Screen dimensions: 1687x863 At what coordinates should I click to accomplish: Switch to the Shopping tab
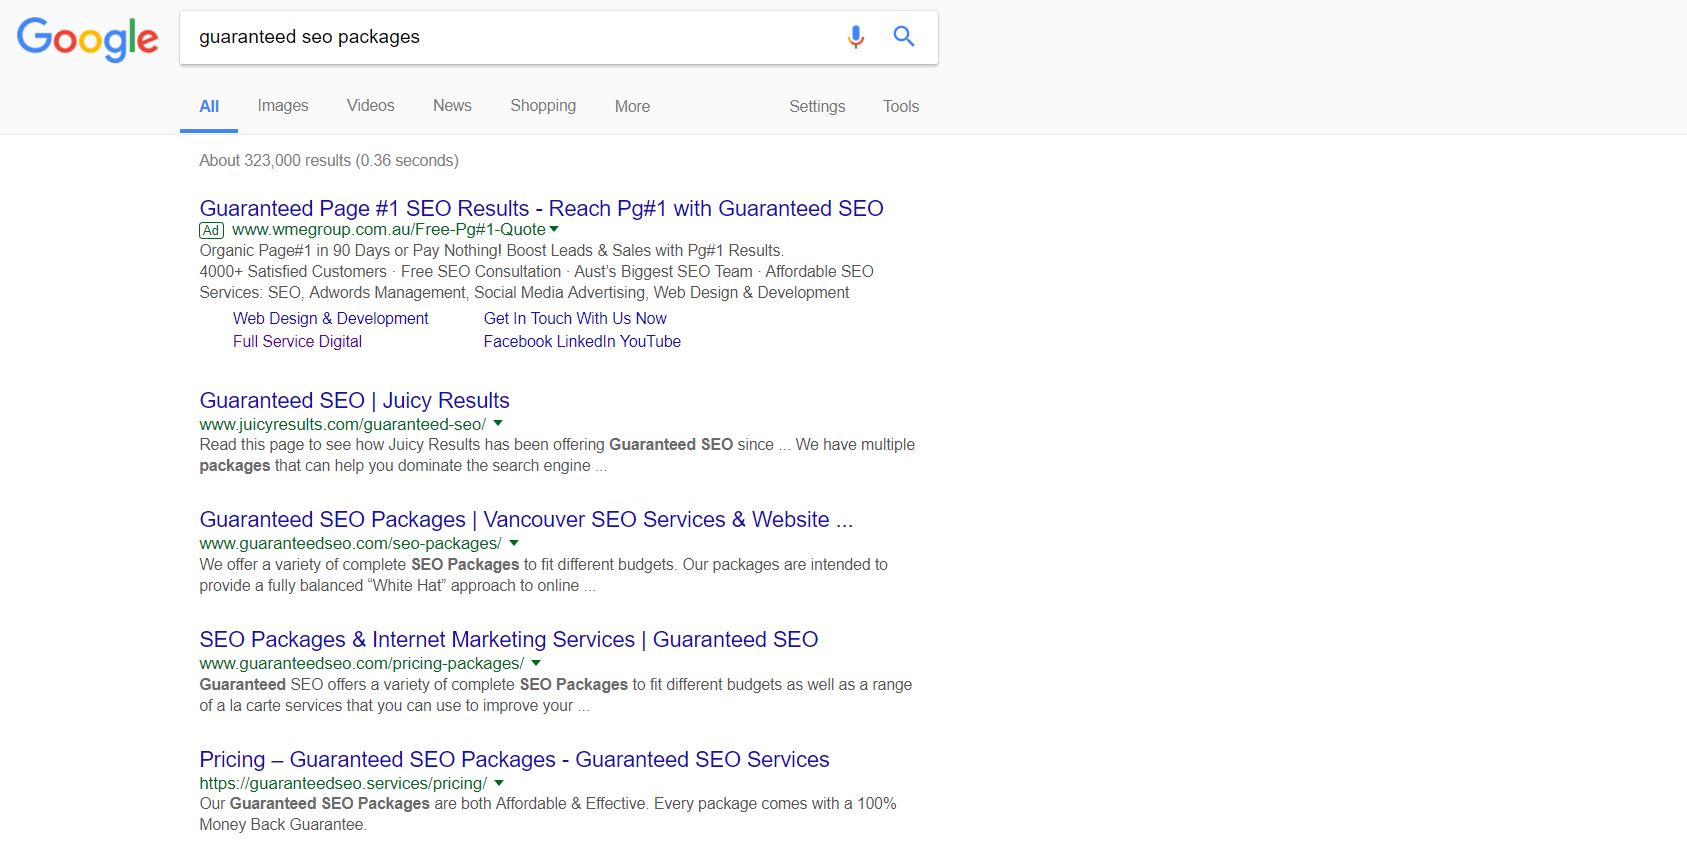(543, 106)
